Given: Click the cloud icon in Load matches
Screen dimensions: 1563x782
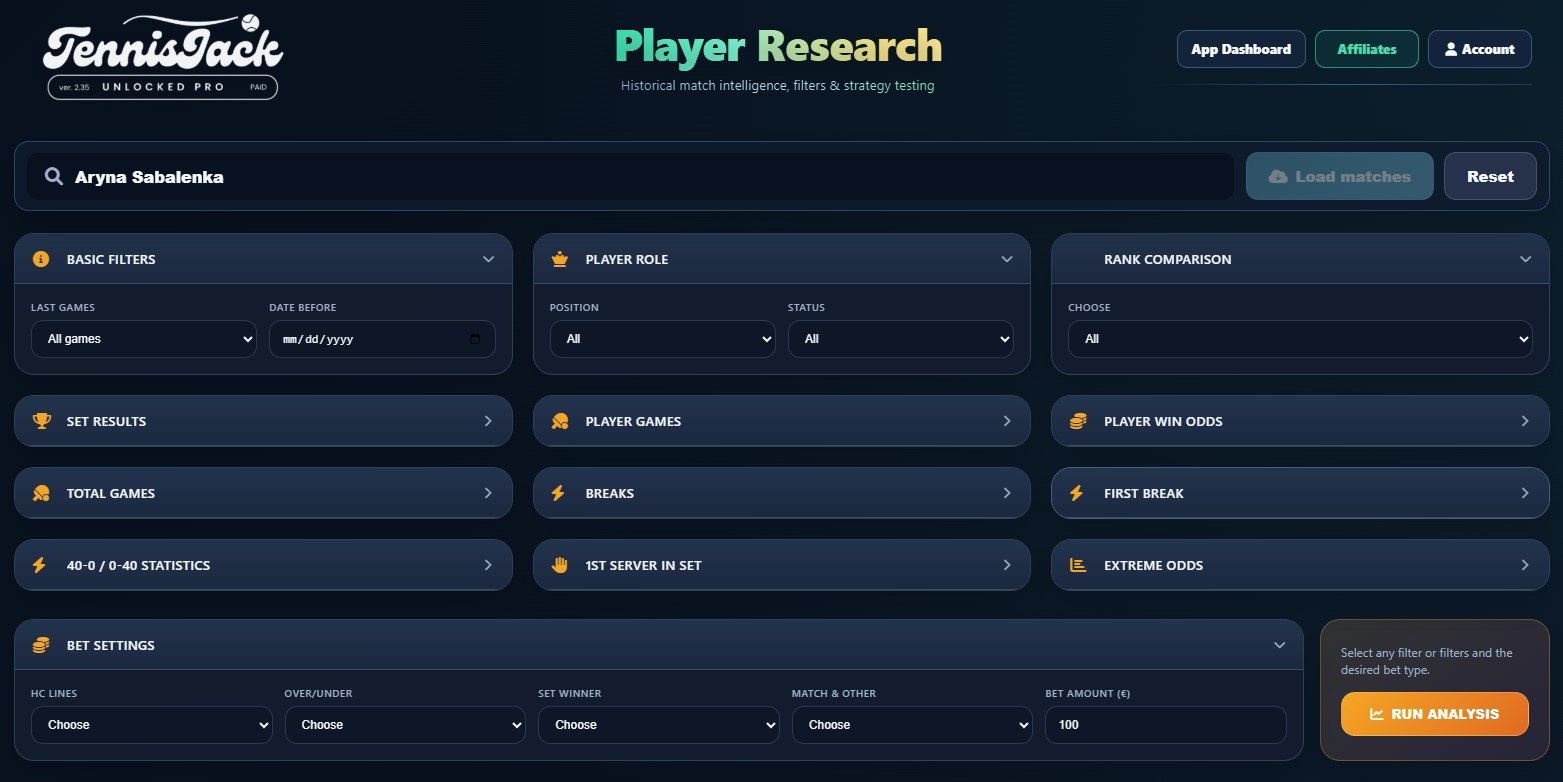Looking at the screenshot, I should tap(1278, 176).
